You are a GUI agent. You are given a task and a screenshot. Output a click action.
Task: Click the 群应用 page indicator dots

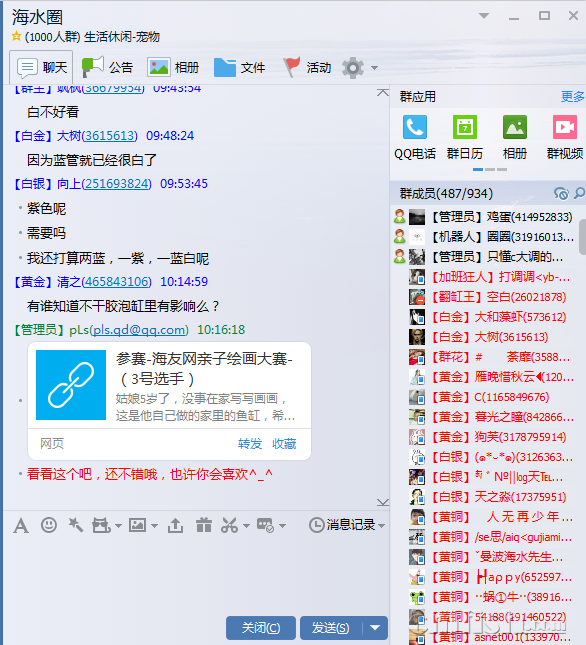pyautogui.click(x=490, y=169)
